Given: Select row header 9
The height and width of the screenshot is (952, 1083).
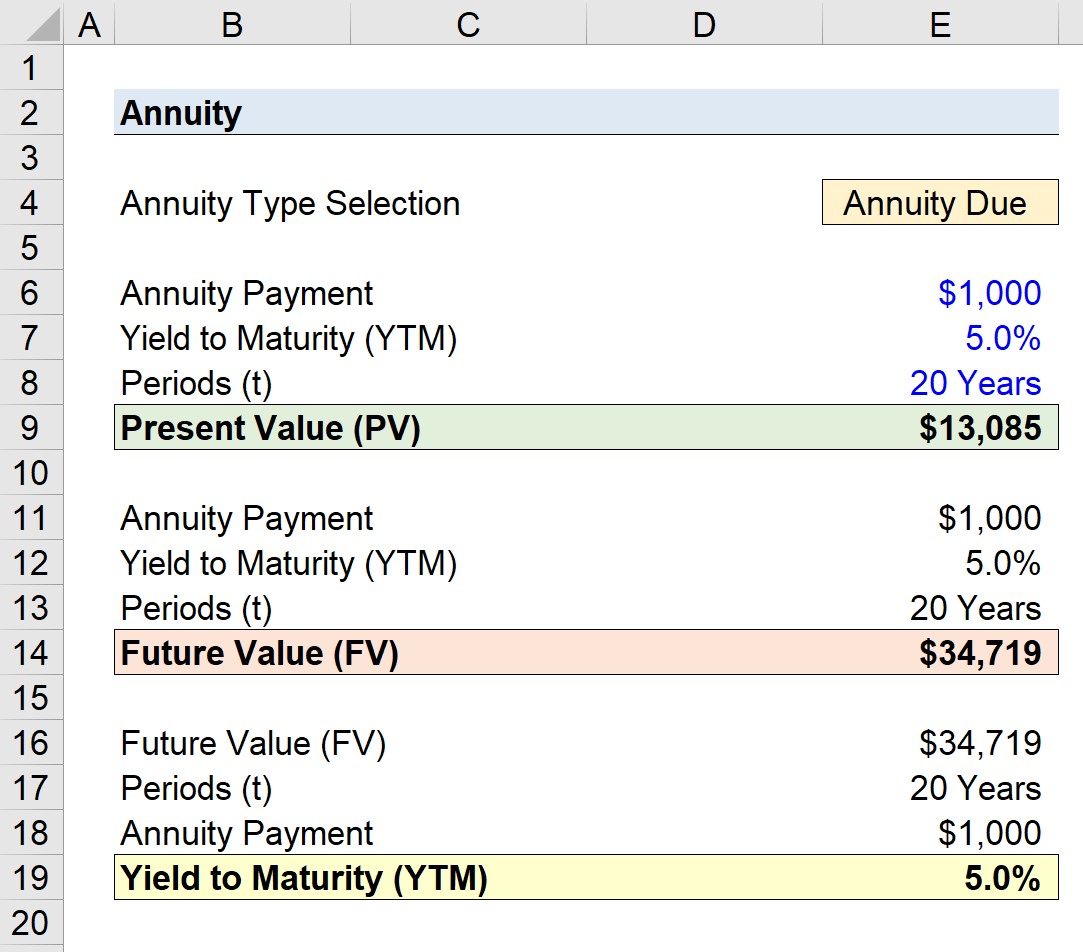Looking at the screenshot, I should click(x=30, y=428).
